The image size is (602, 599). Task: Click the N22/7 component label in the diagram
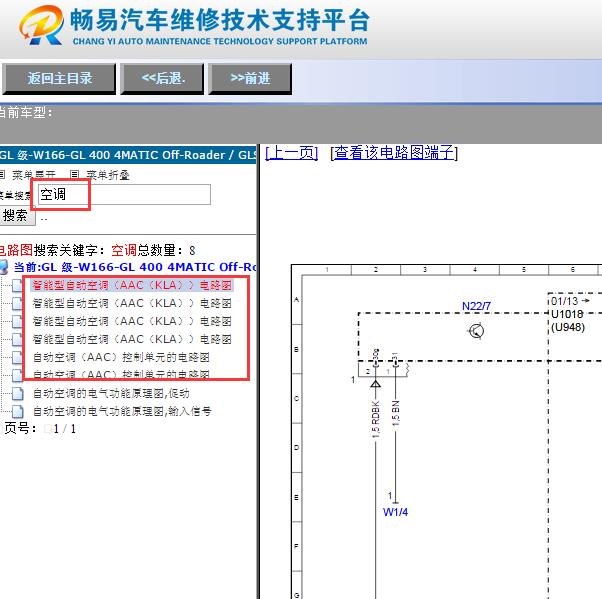pyautogui.click(x=476, y=306)
